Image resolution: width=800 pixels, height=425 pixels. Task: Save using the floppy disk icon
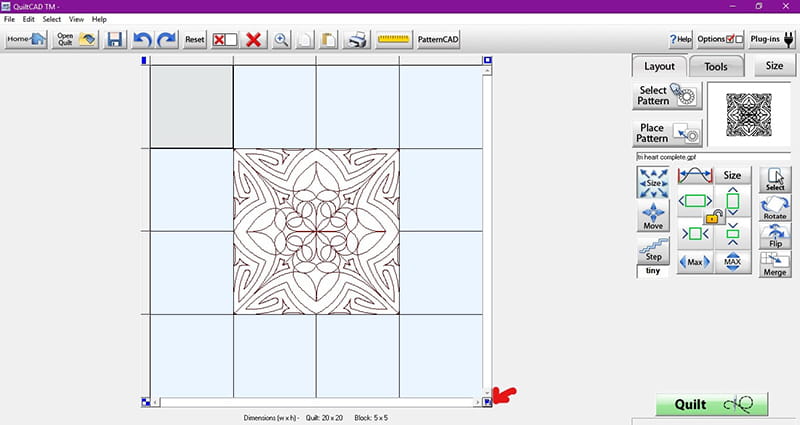[114, 40]
